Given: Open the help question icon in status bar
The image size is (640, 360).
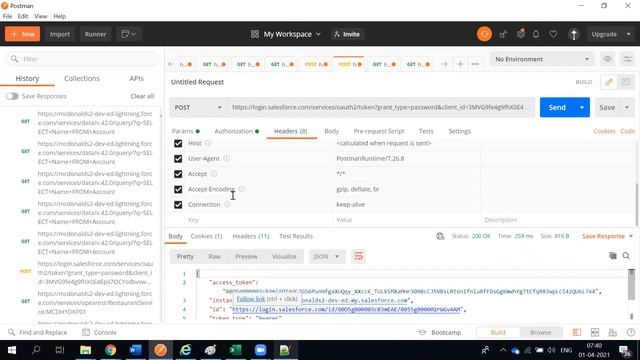Looking at the screenshot, I should coord(631,333).
